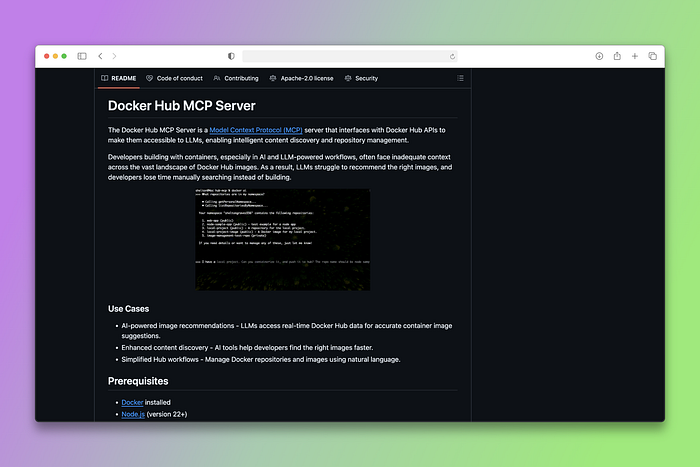The width and height of the screenshot is (700, 467).
Task: Click the README book icon
Action: coord(104,78)
